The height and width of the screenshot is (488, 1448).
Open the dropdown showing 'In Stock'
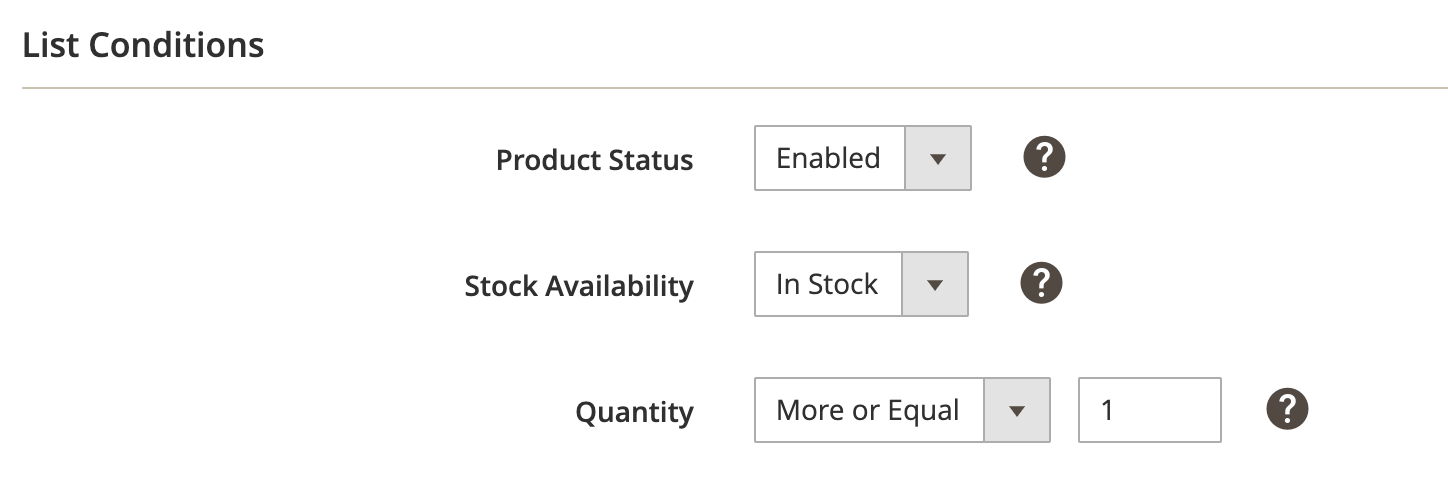point(860,284)
